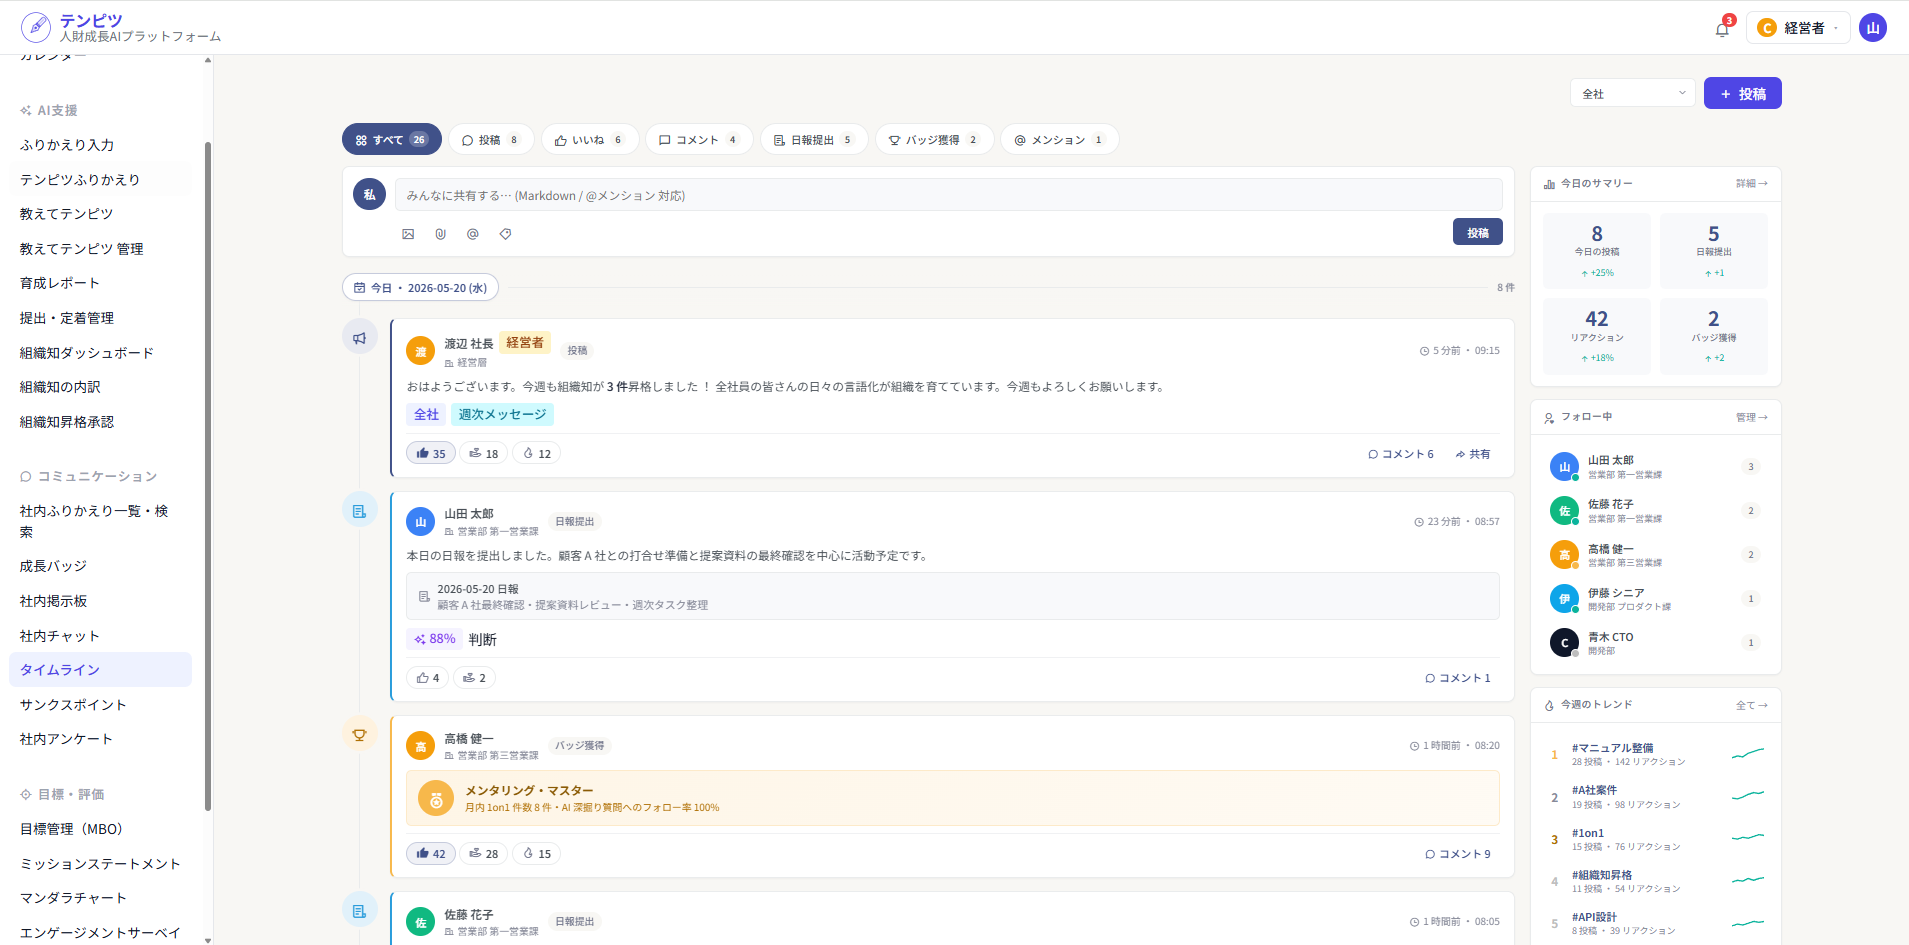Focus the みんなに共有する post input
The height and width of the screenshot is (945, 1909).
point(949,195)
